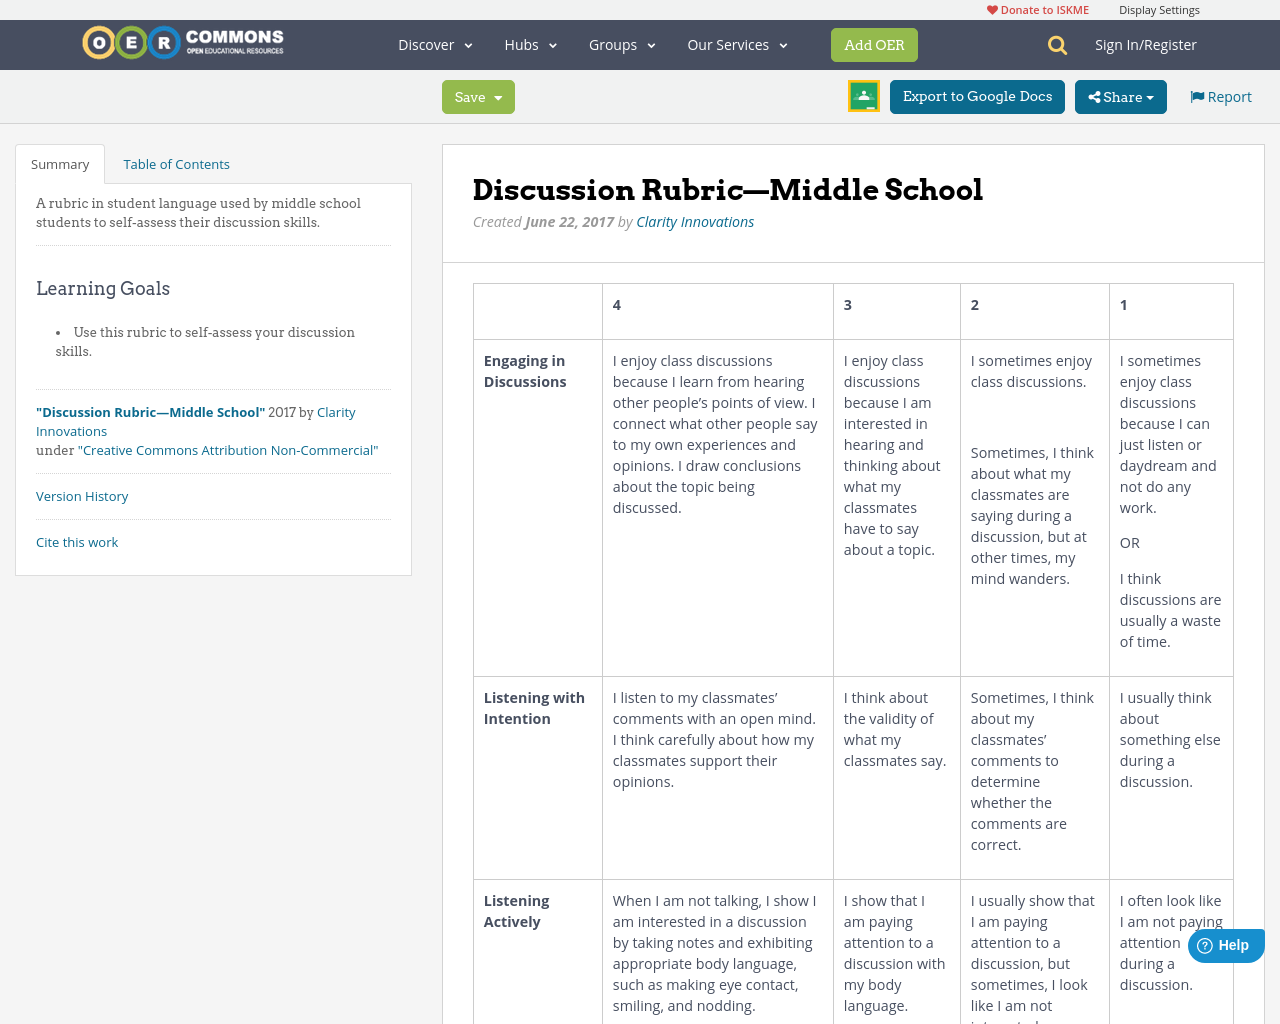
Task: Click the Clarity Innovations author link
Action: point(695,221)
